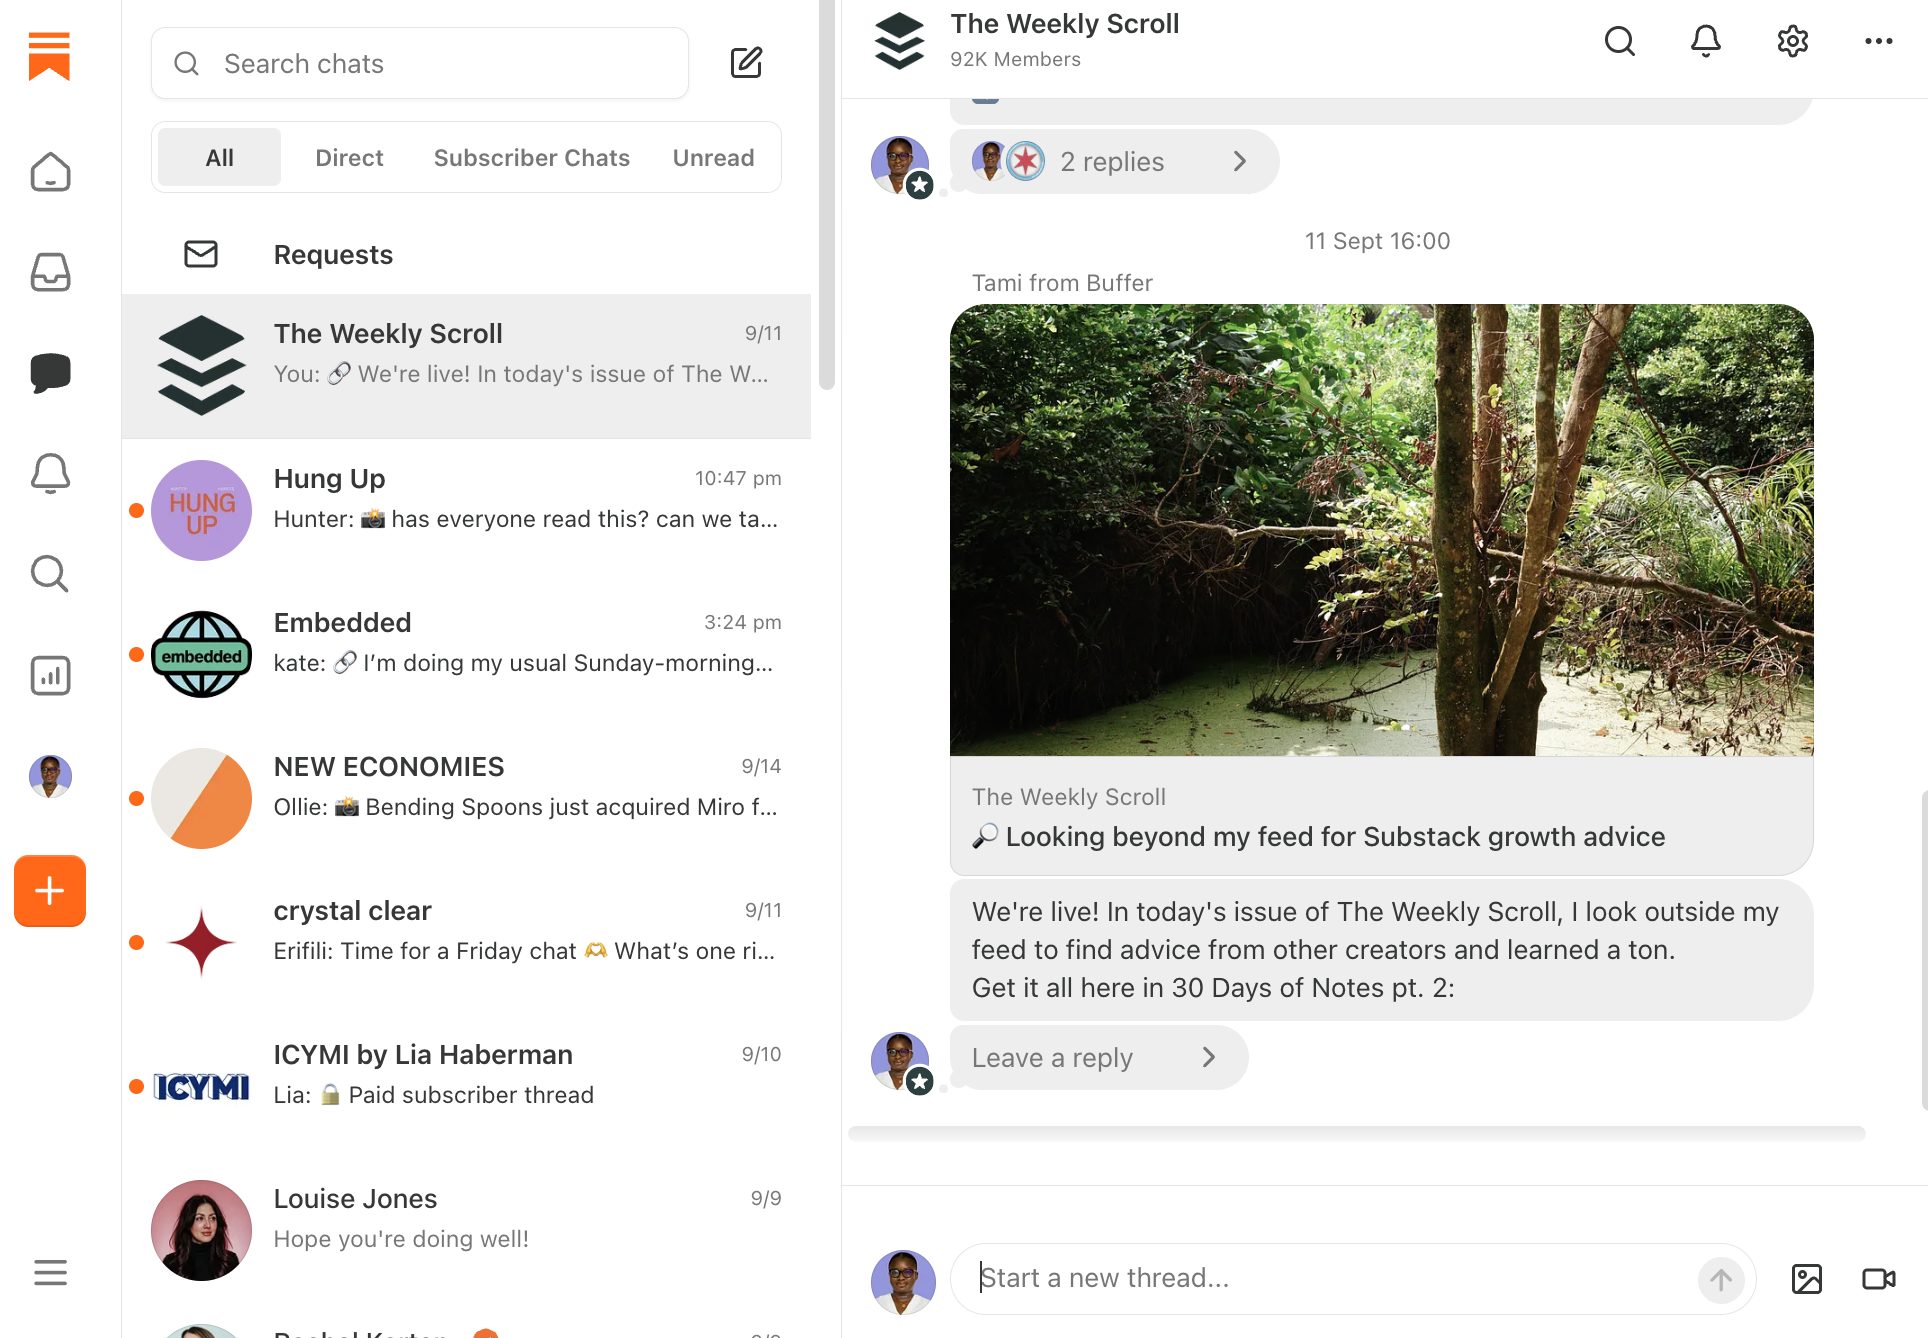Click the crystal clear star avatar

(201, 942)
